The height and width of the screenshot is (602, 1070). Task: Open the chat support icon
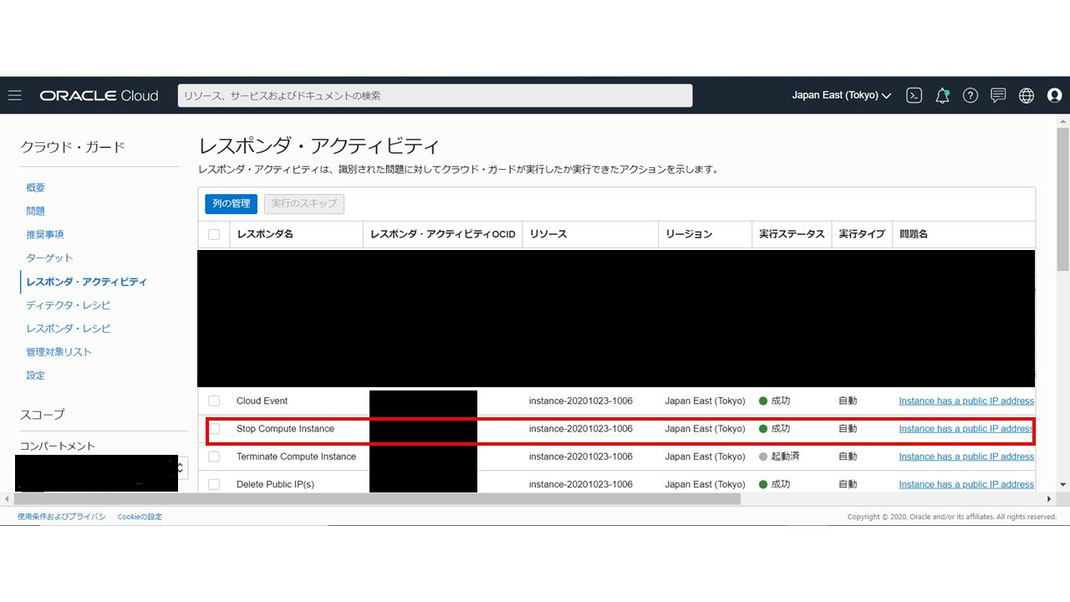point(998,96)
